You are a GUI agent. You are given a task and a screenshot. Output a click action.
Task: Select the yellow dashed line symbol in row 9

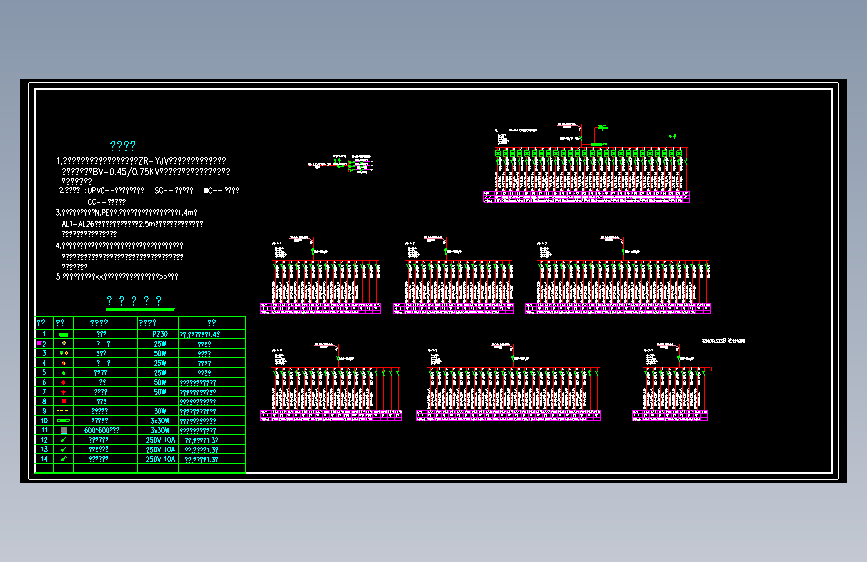[x=63, y=411]
